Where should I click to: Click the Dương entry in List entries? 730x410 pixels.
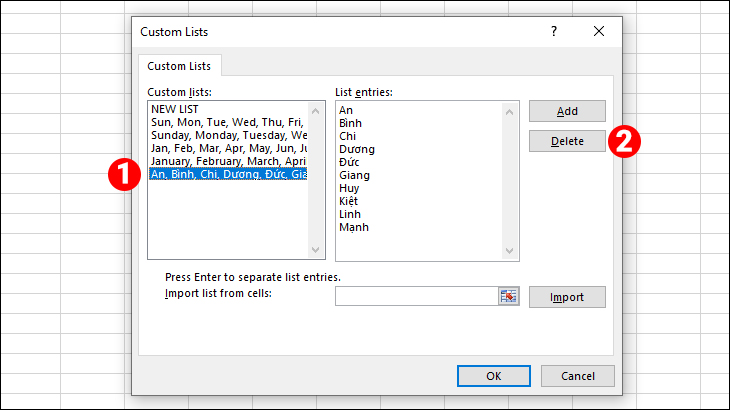(x=357, y=148)
